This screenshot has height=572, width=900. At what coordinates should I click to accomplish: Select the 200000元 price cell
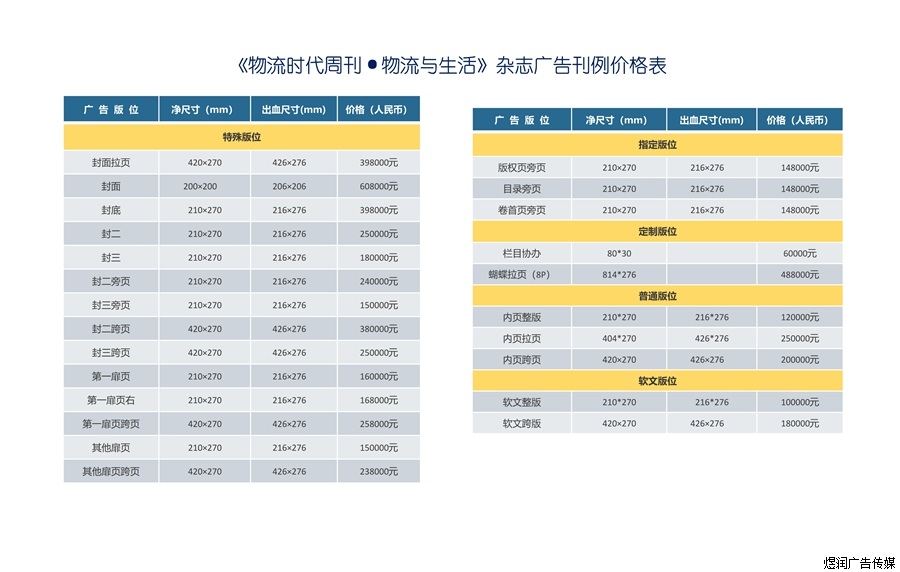(x=800, y=360)
